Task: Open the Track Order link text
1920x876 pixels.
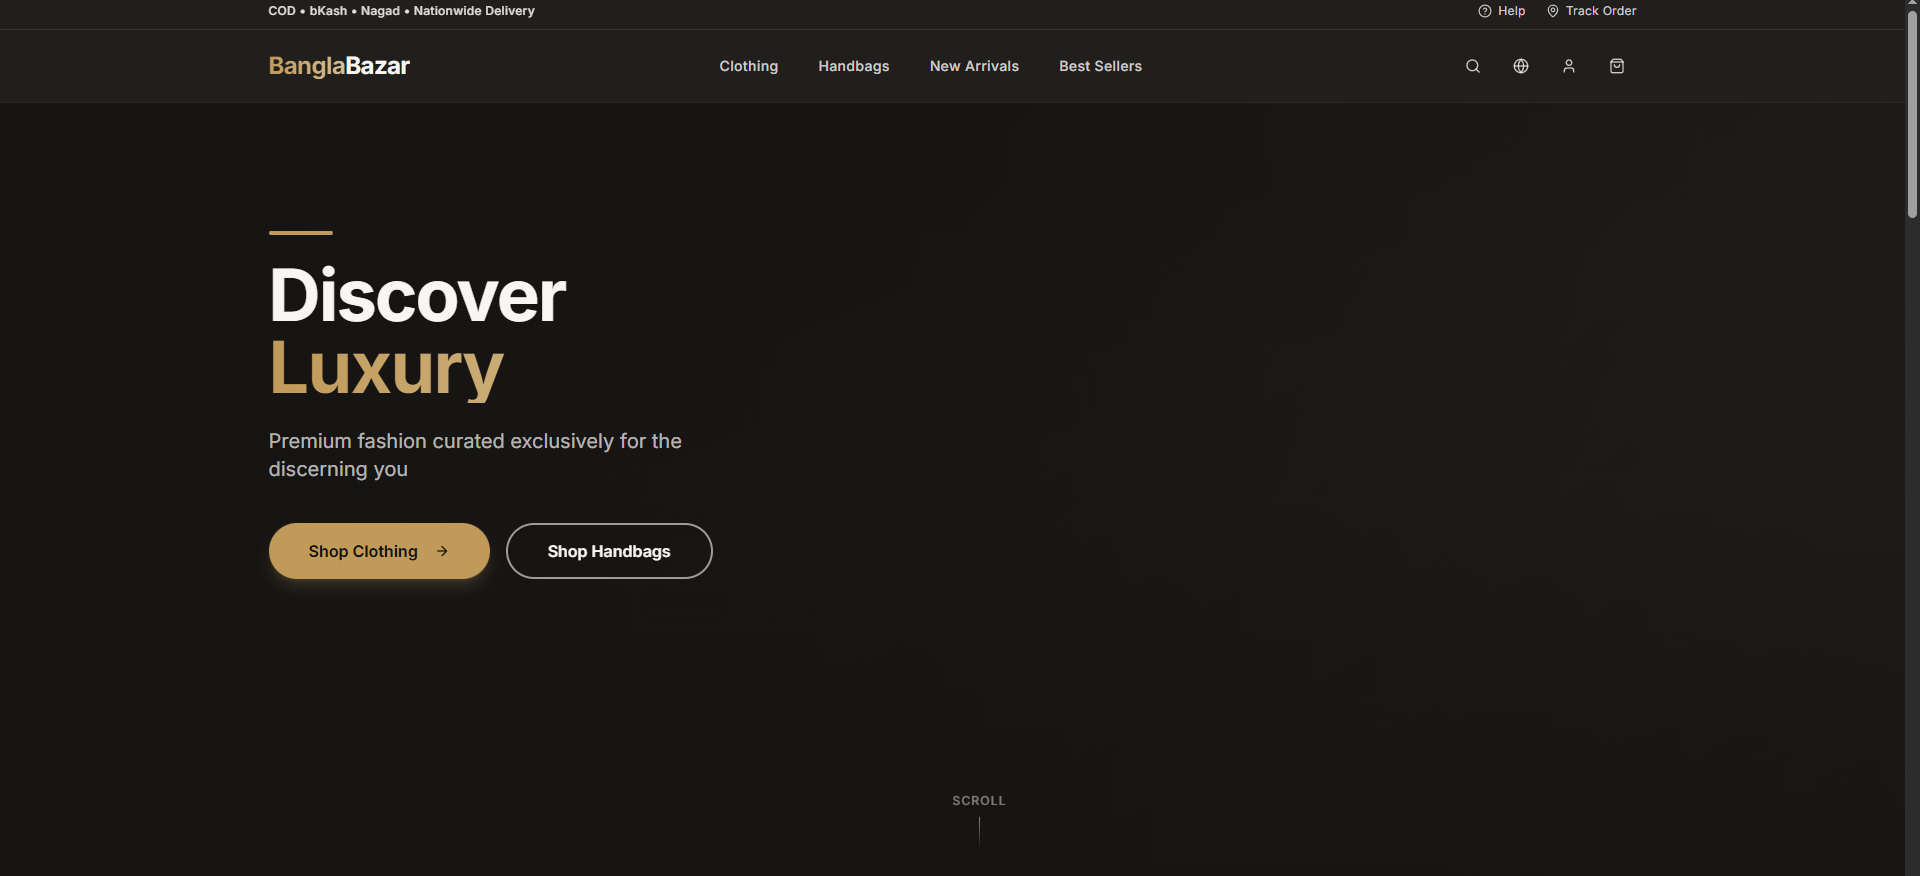Action: coord(1600,11)
